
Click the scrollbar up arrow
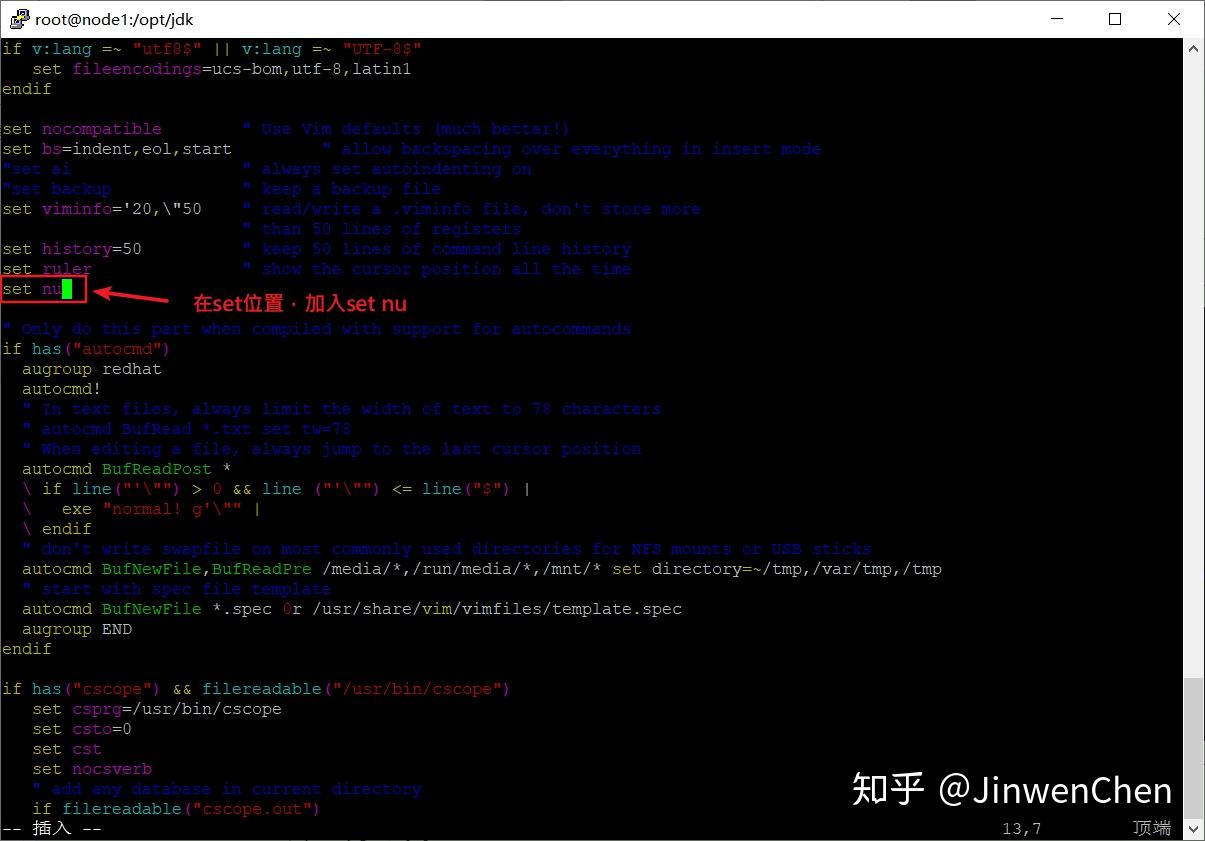[1194, 46]
